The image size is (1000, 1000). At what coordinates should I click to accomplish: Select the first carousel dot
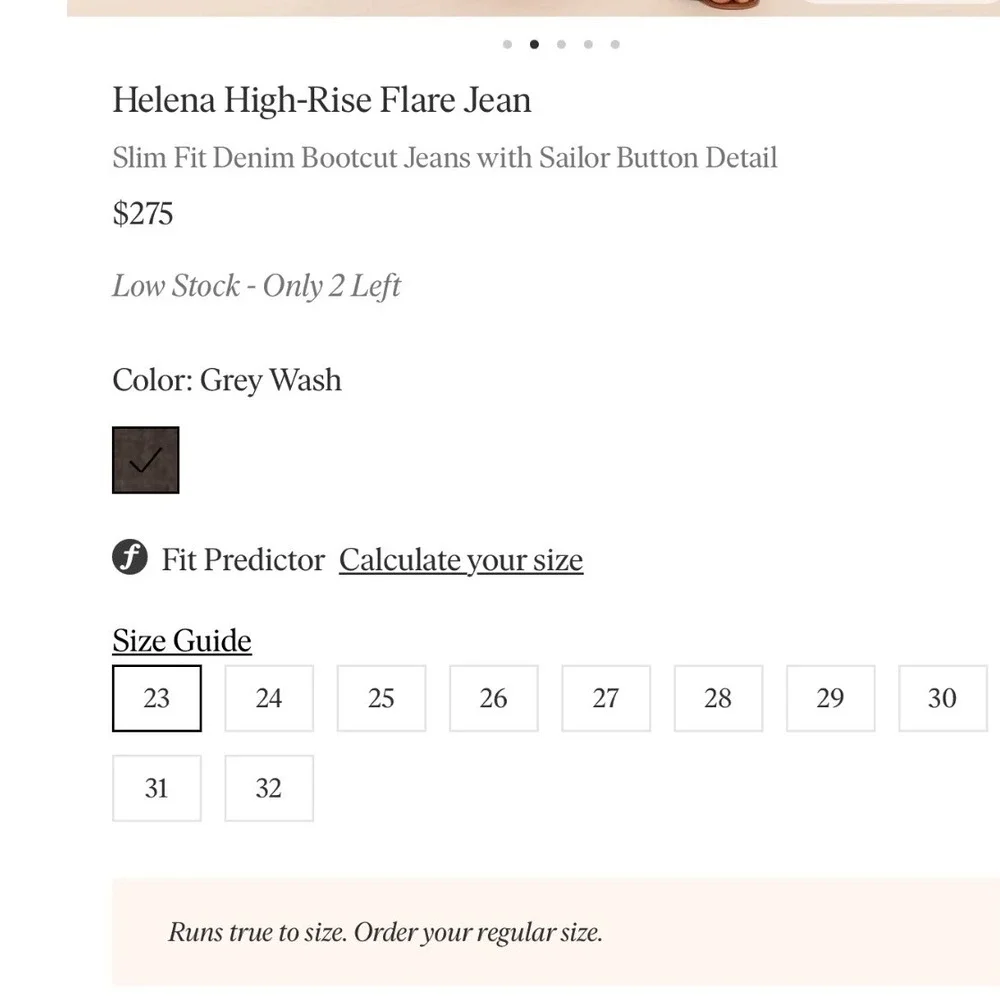coord(507,44)
